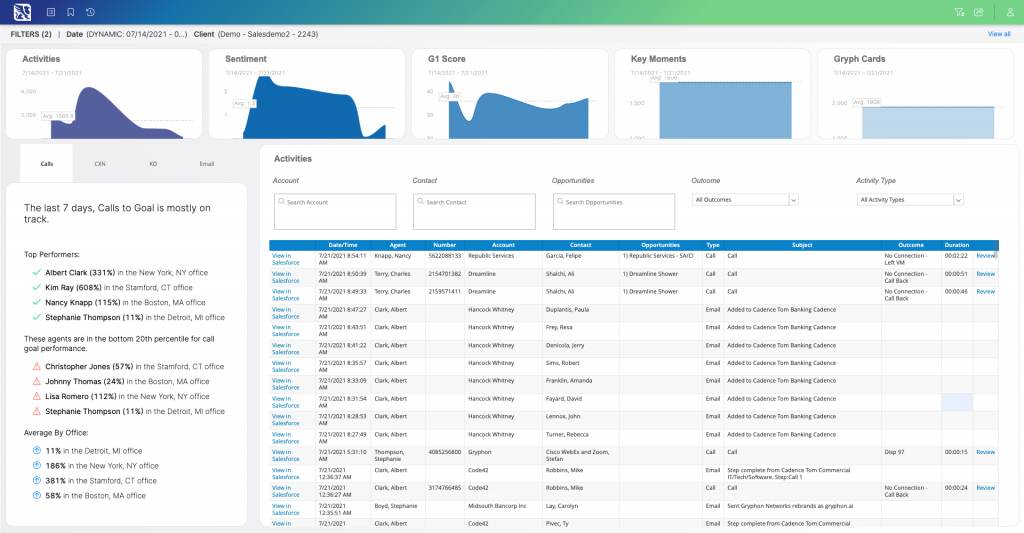The height and width of the screenshot is (533, 1024).
Task: Click the arrow icon beside 11% Detroit office
Action: 37,451
